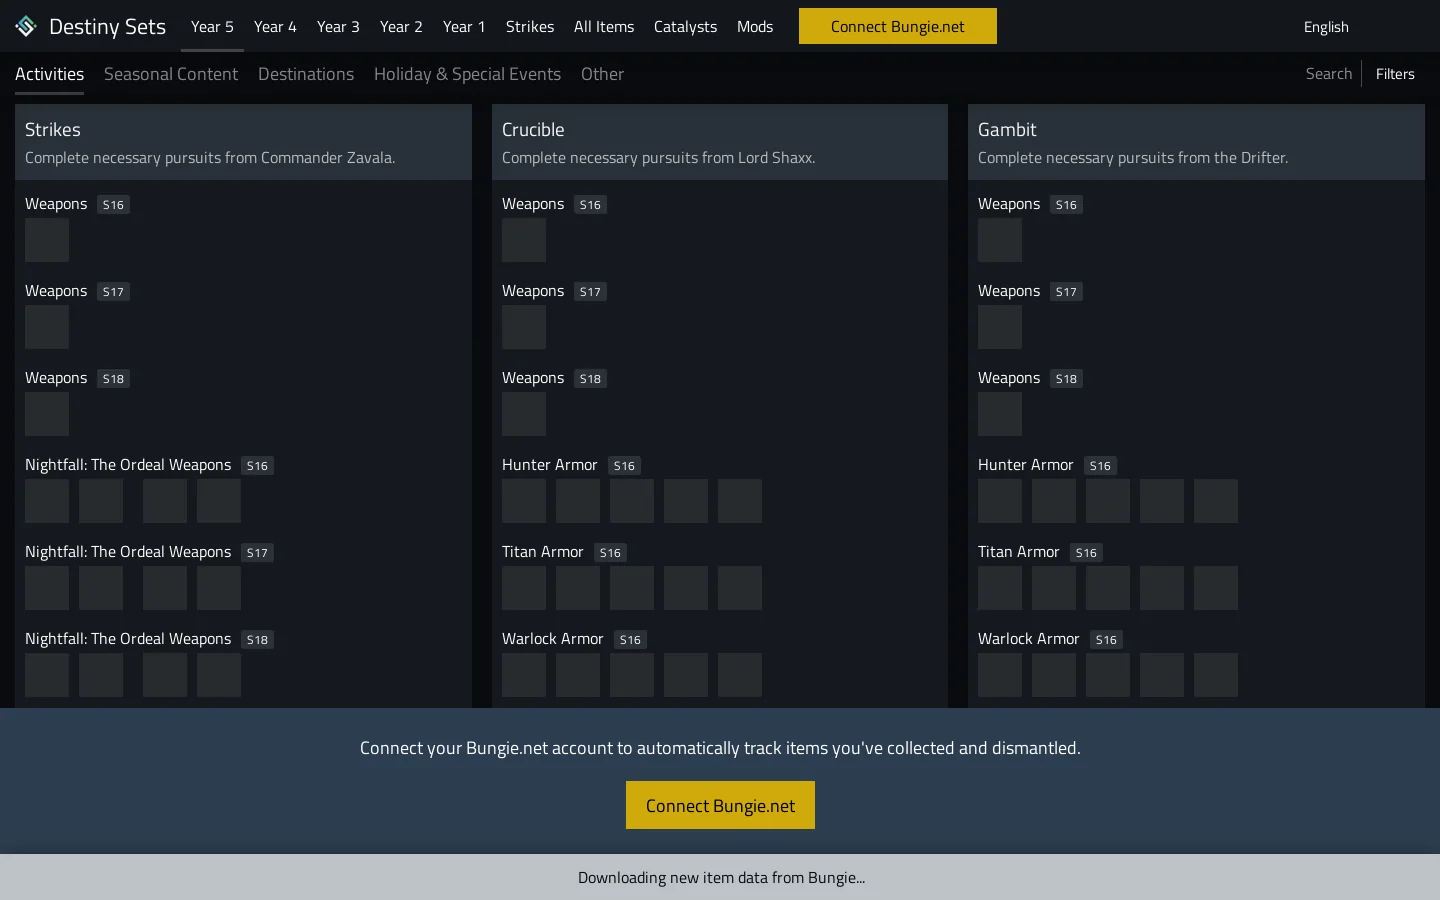The height and width of the screenshot is (900, 1440).
Task: Select second Gambit Warlock Armor S16 tile
Action: tap(1054, 675)
